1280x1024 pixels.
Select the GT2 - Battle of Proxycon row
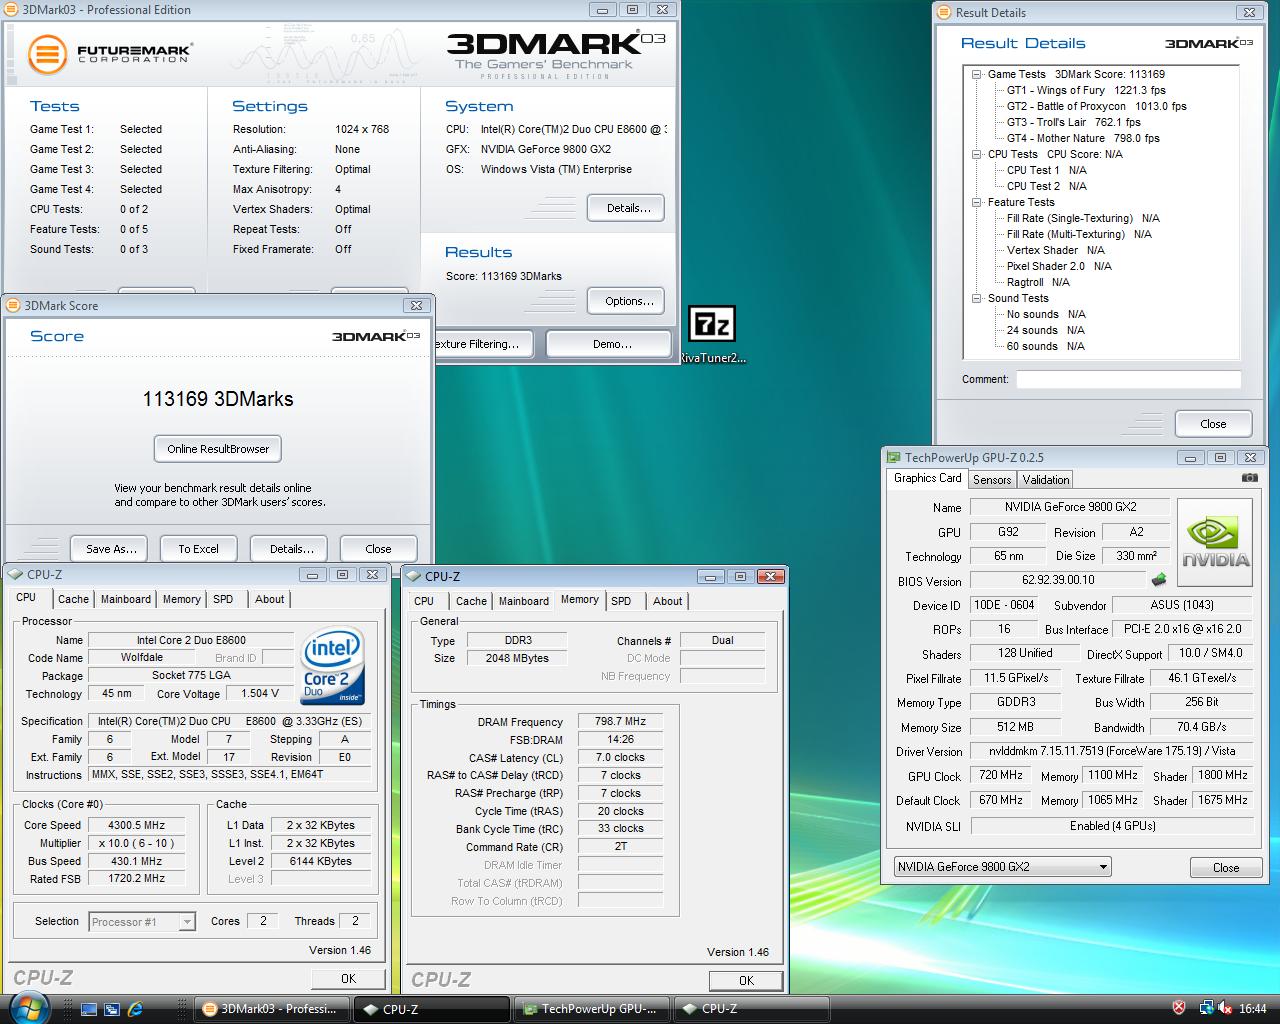click(1096, 106)
